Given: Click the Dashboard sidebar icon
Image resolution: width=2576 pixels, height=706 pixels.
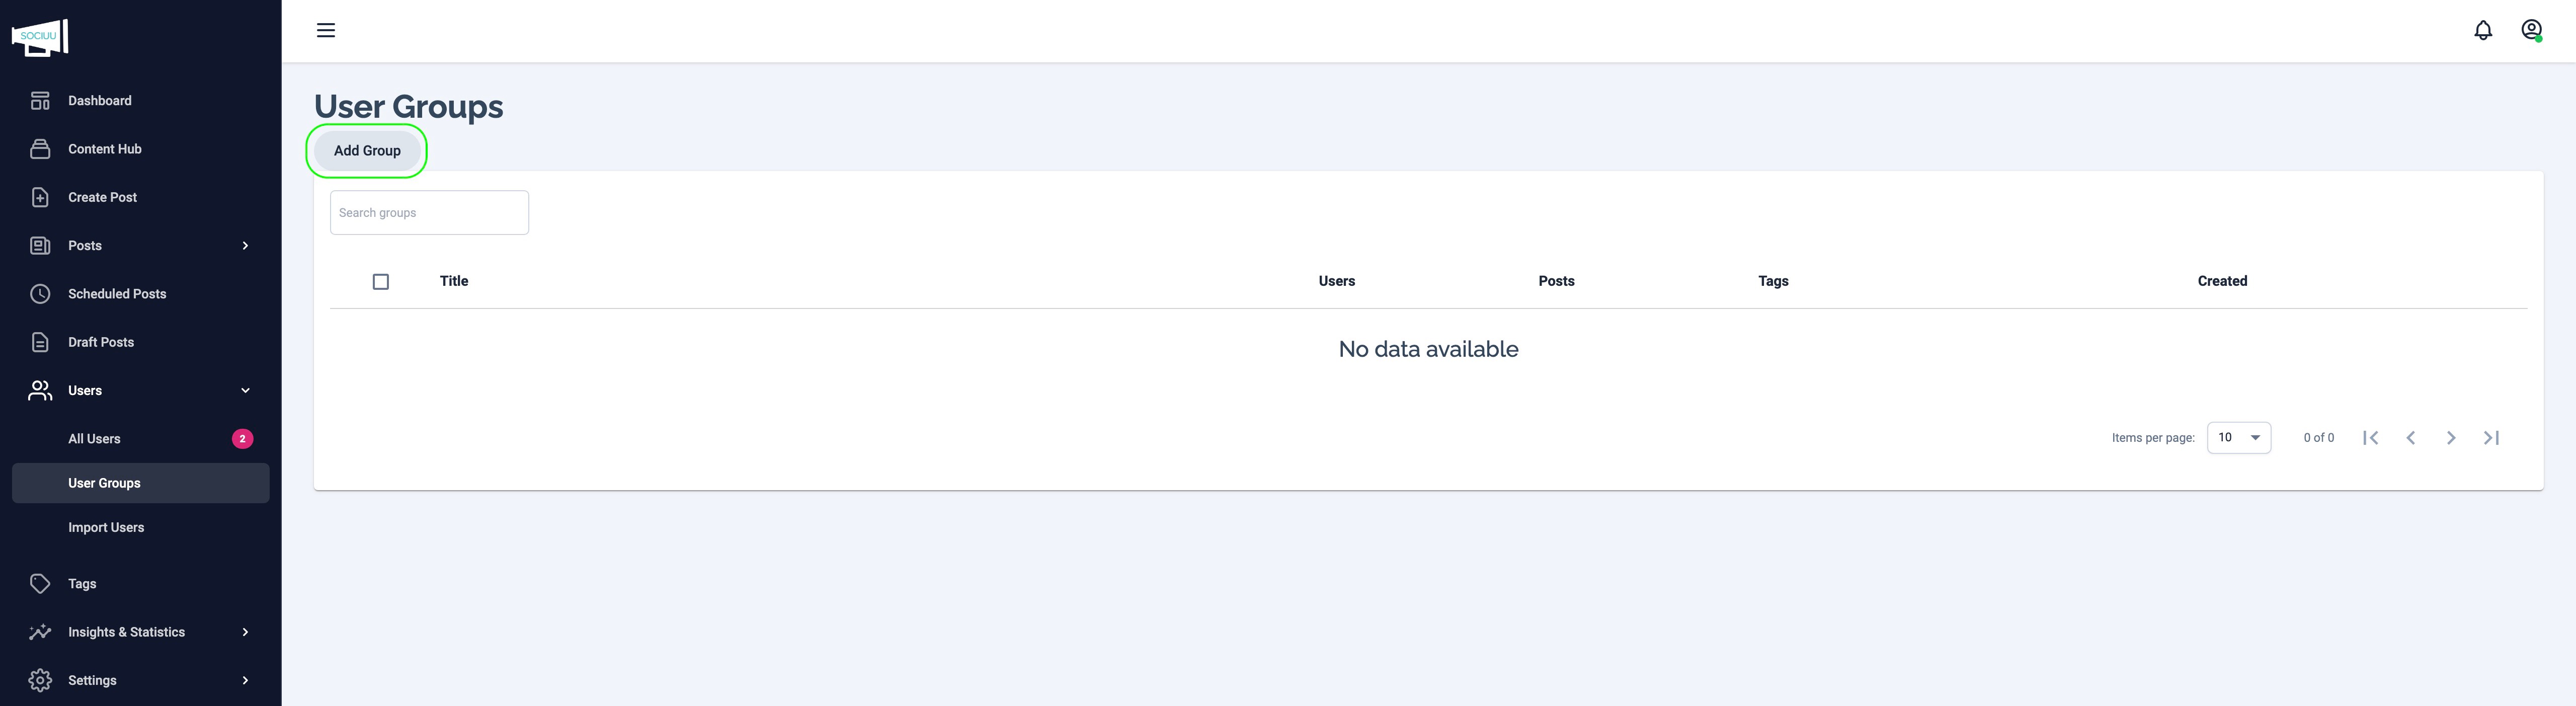Looking at the screenshot, I should click(x=40, y=101).
